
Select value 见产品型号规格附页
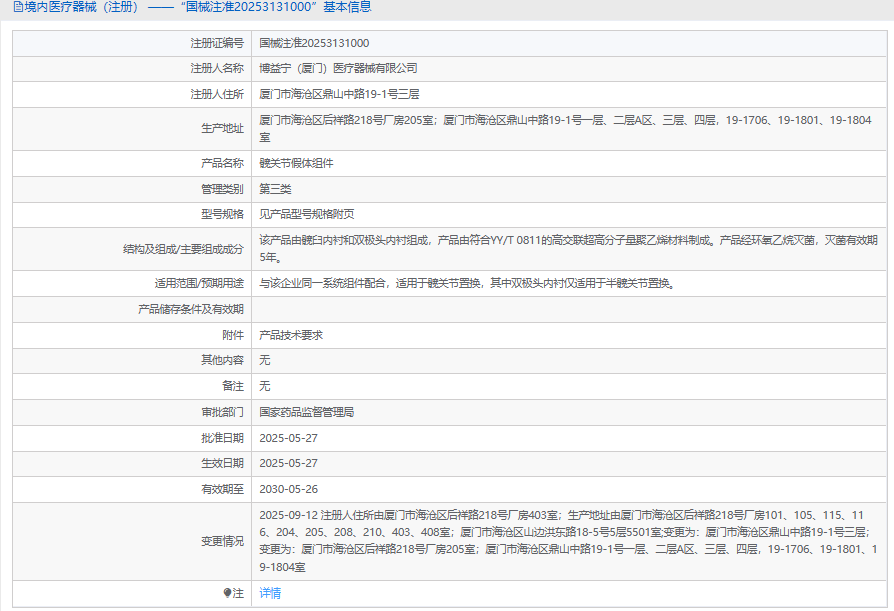[x=307, y=214]
